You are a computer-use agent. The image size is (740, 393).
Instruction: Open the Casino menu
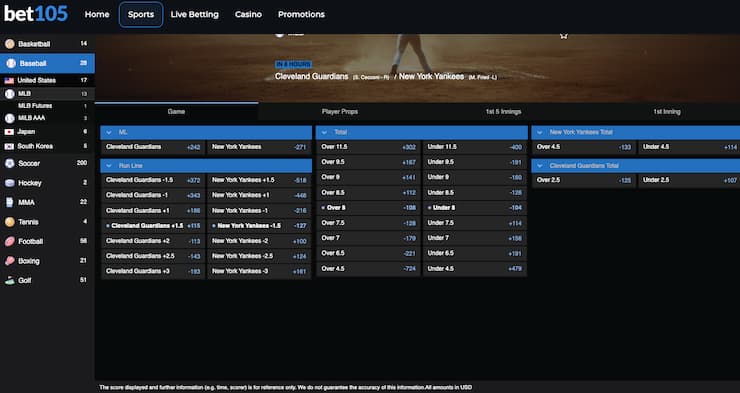pyautogui.click(x=248, y=15)
